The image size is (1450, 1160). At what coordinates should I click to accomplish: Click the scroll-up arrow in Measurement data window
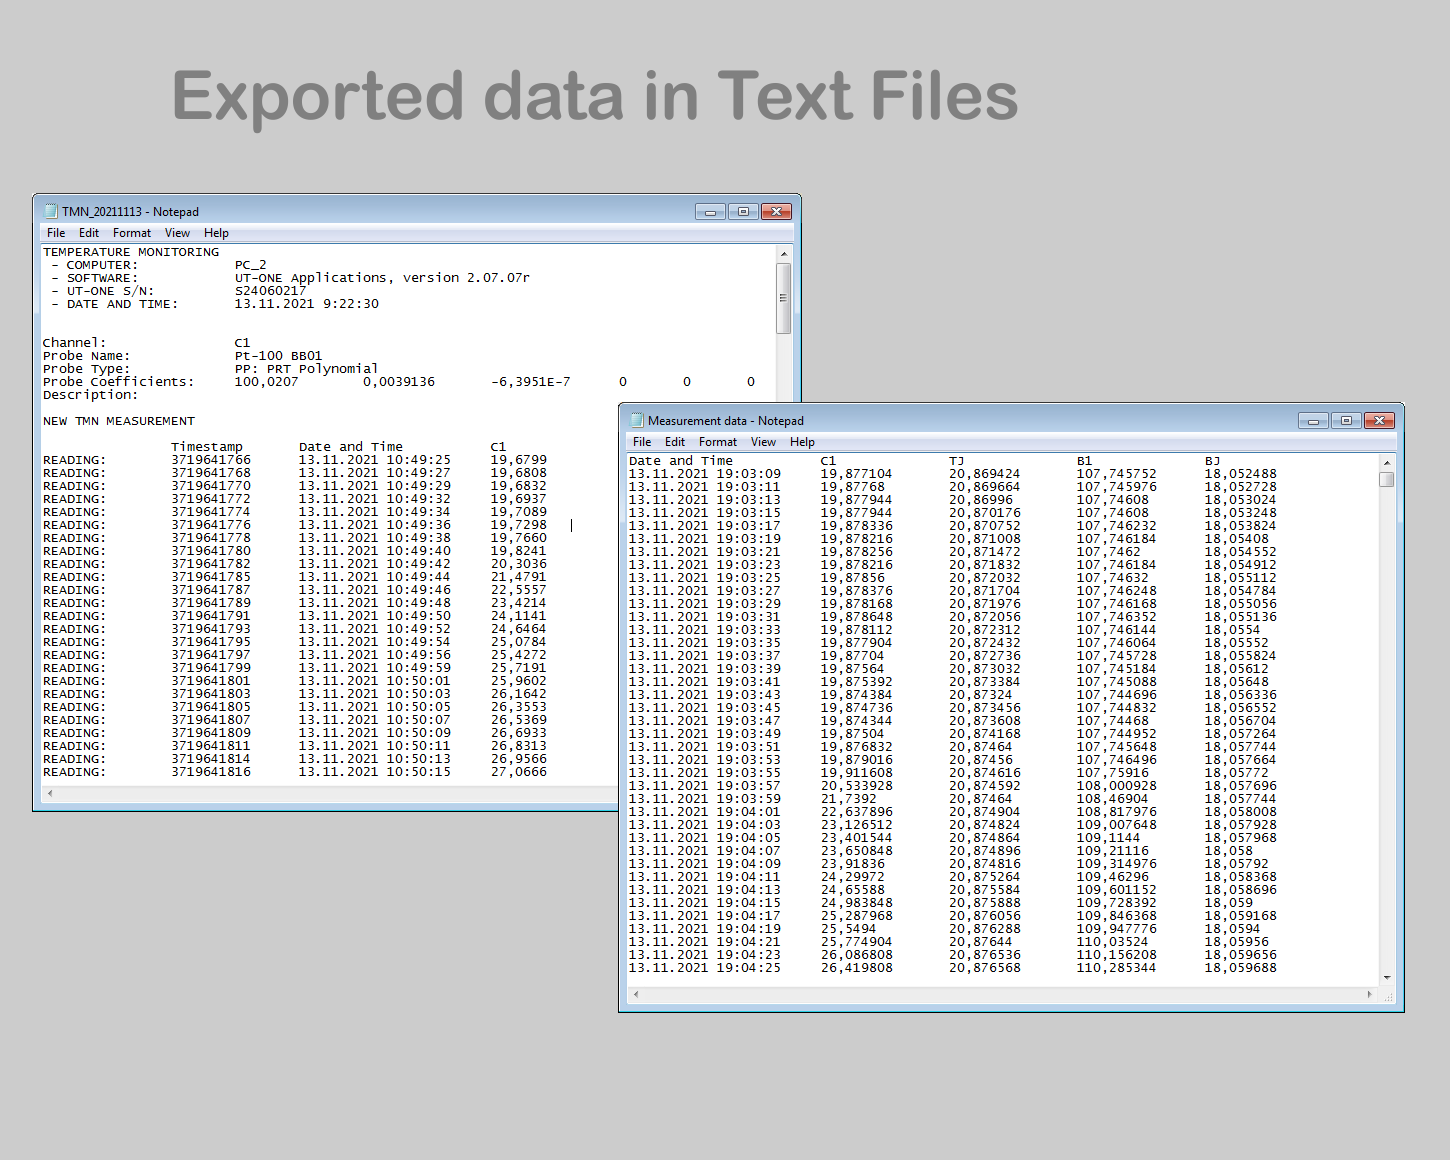[1387, 462]
